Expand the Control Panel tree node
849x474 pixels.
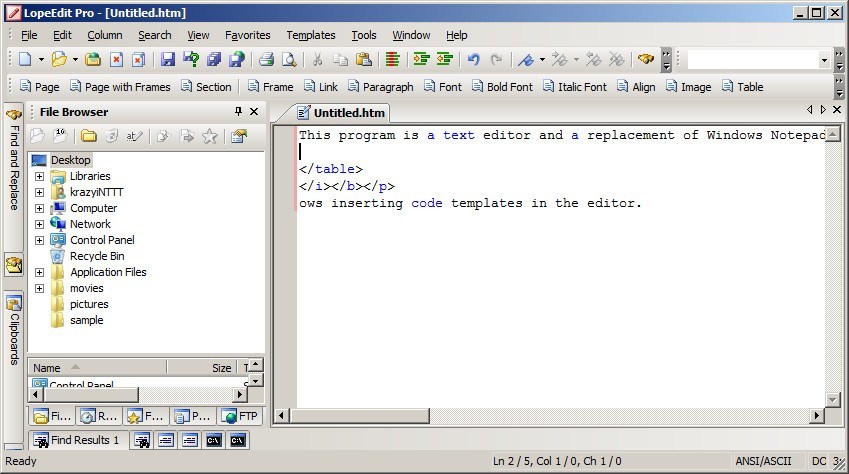(x=40, y=240)
